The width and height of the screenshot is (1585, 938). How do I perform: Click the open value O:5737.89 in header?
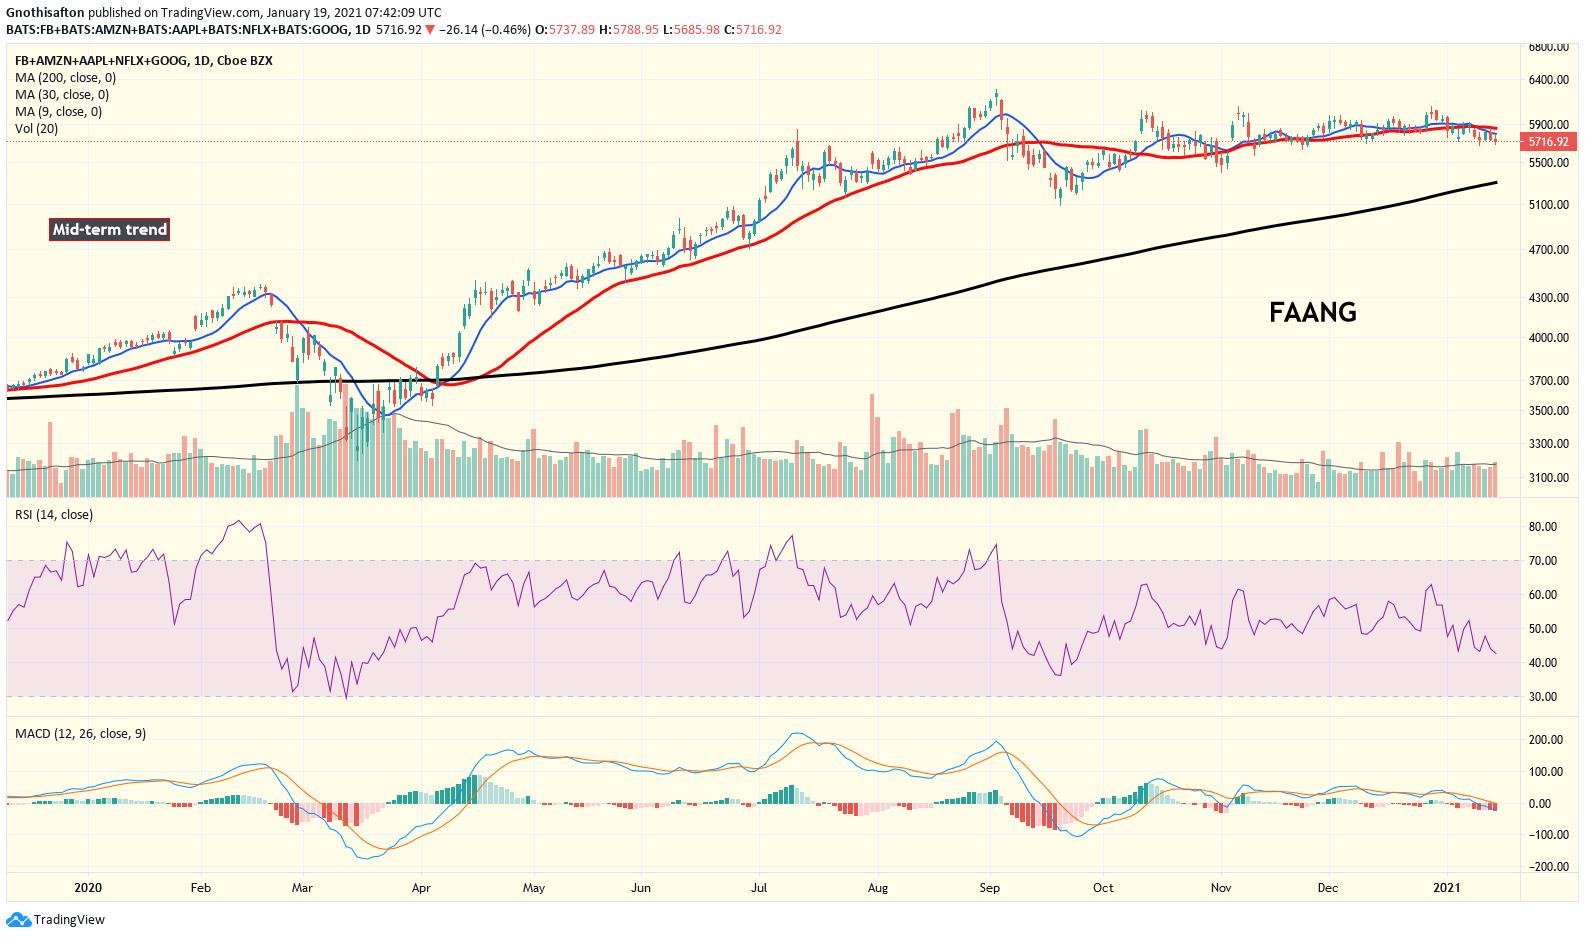[x=565, y=30]
